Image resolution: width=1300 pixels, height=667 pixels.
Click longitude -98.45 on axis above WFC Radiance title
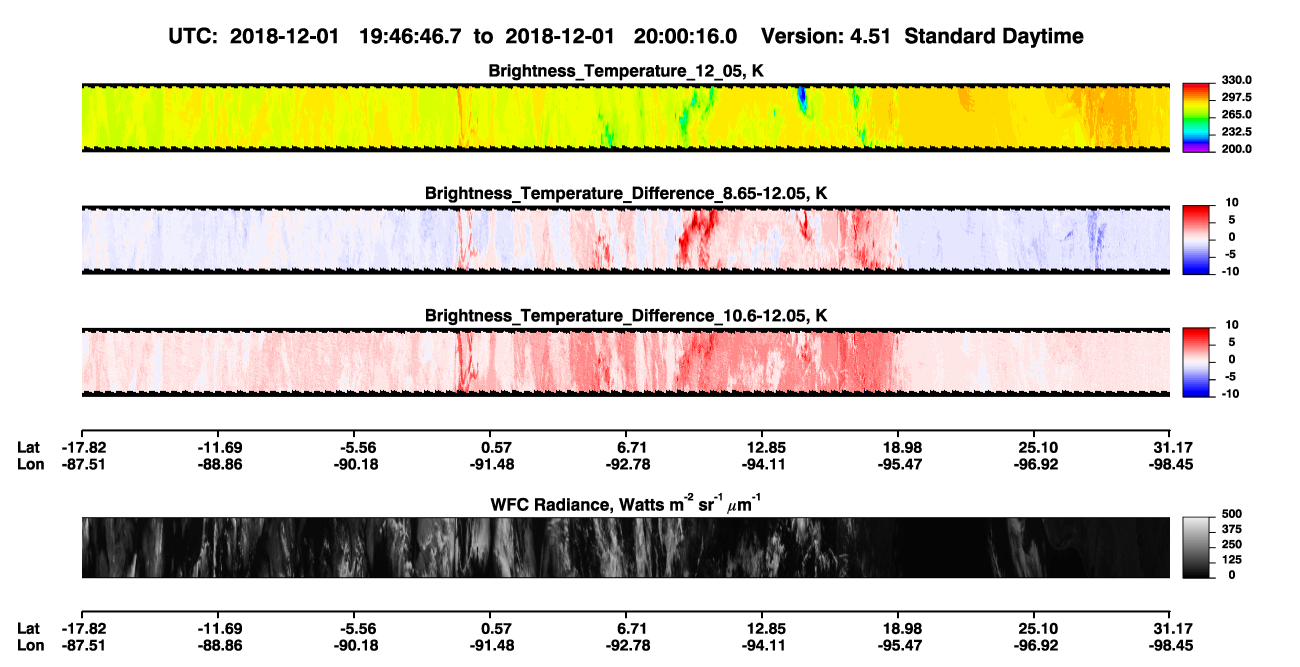(1171, 464)
